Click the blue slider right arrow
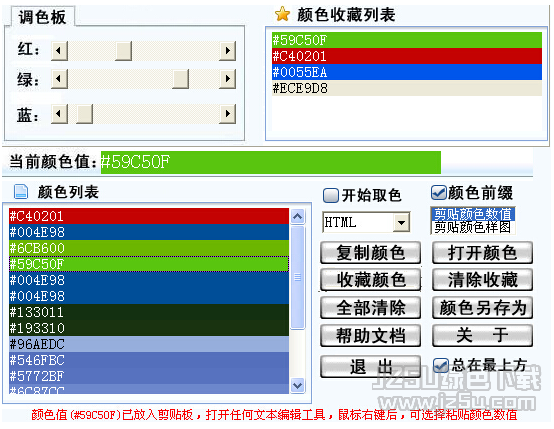This screenshot has height=429, width=554. pyautogui.click(x=228, y=114)
